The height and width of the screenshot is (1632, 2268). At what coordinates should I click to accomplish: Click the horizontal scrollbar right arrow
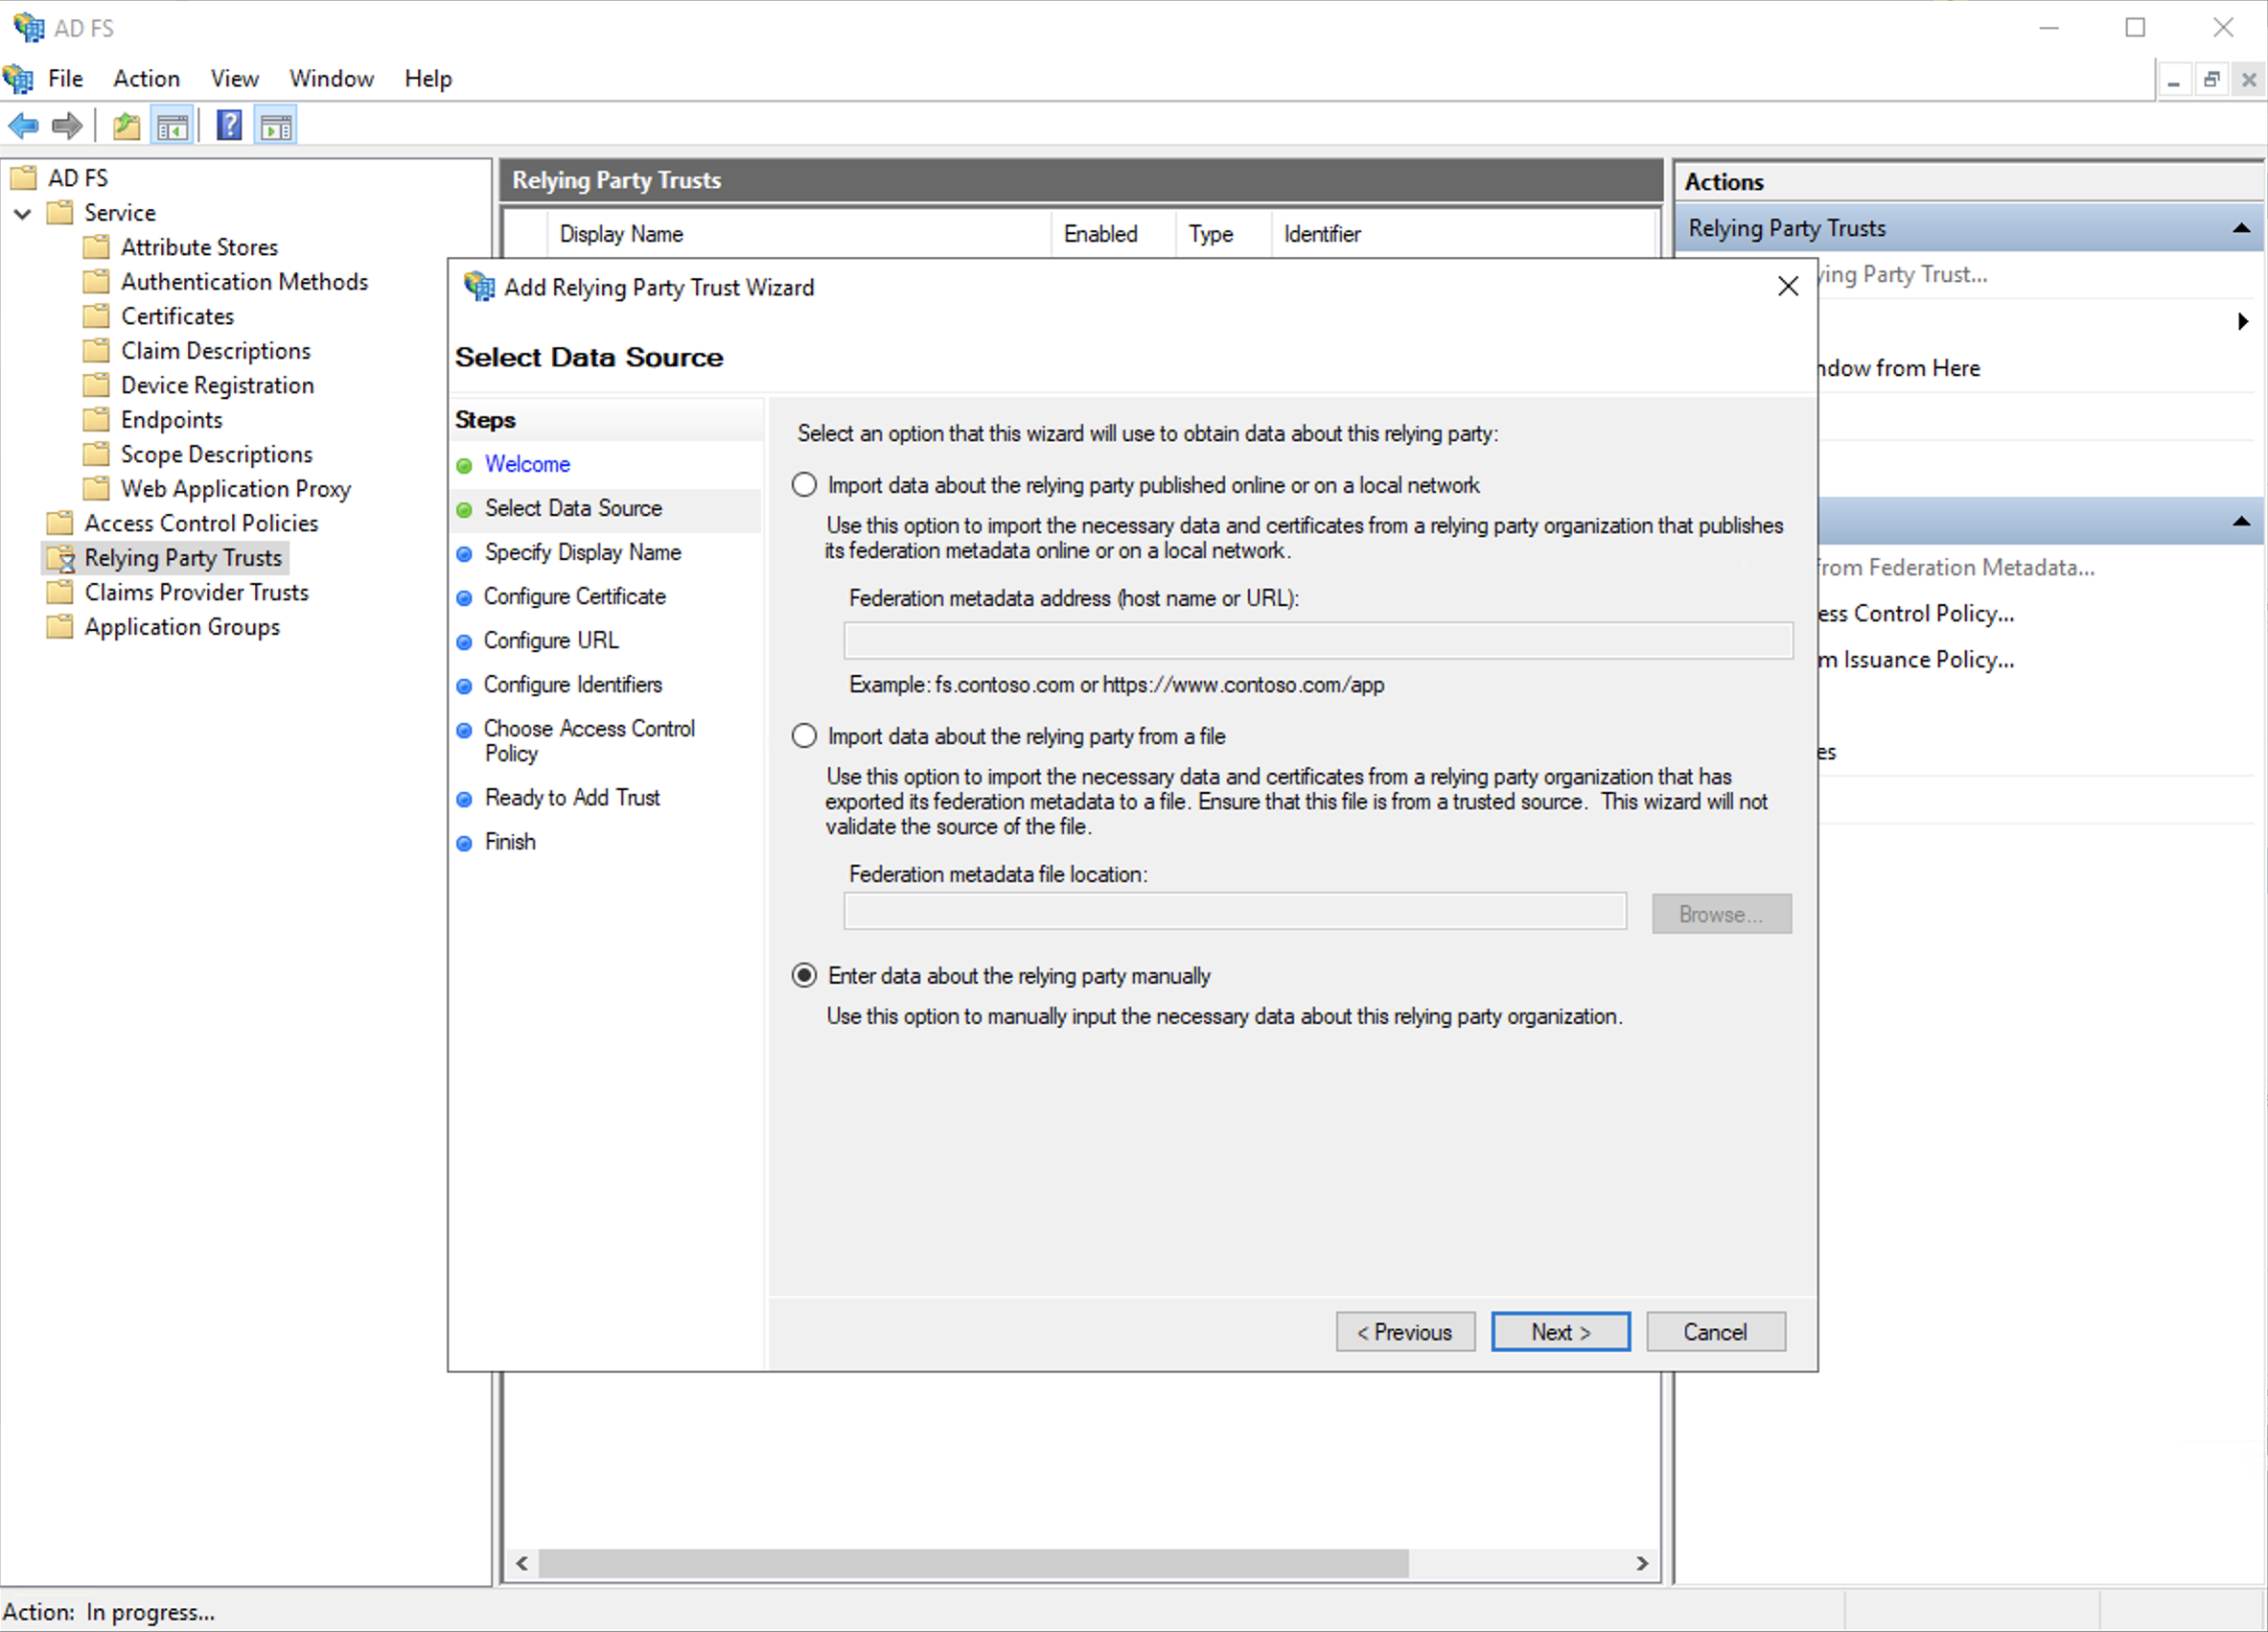(x=1642, y=1563)
